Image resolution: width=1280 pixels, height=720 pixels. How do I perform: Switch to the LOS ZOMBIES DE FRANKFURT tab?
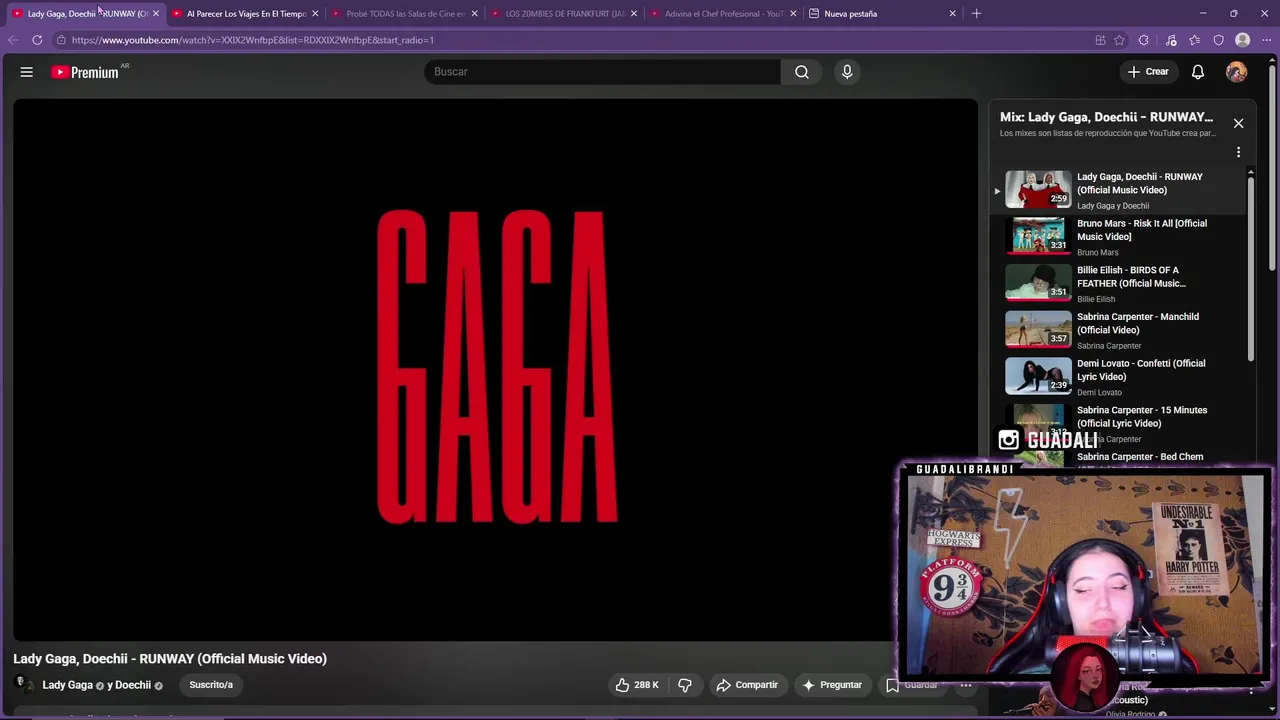(563, 14)
